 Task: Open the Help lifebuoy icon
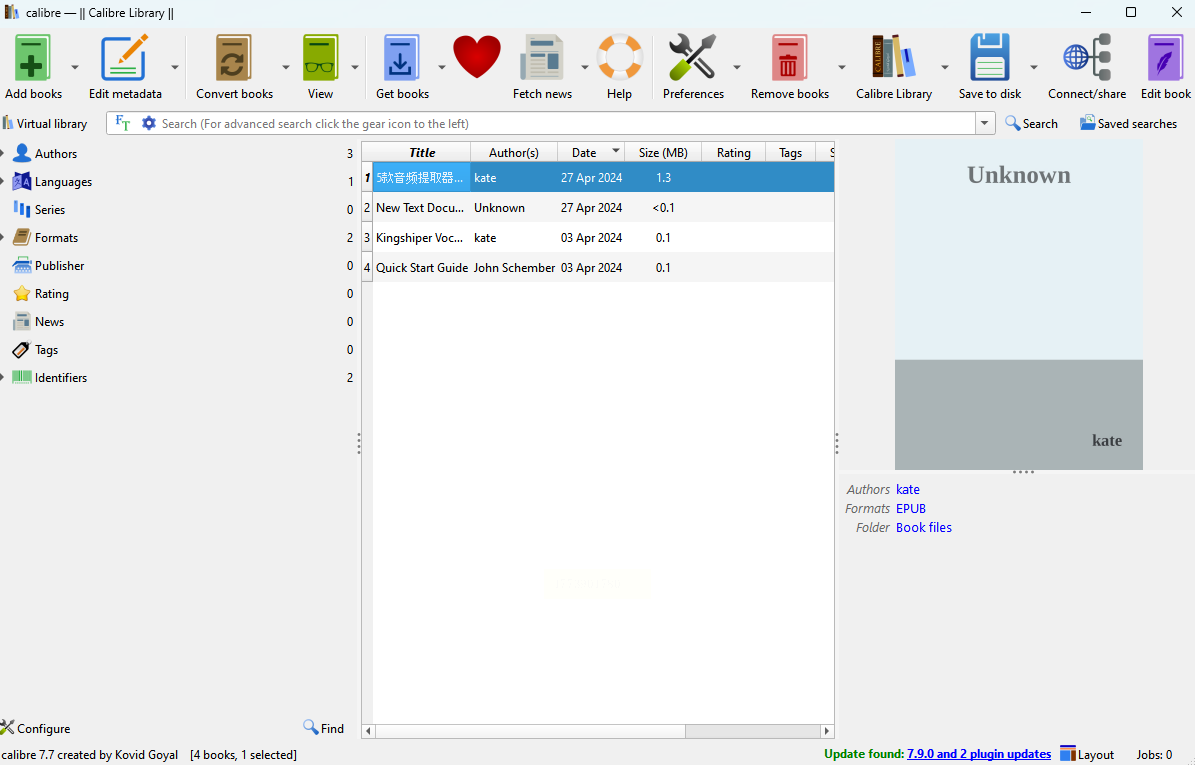pos(619,58)
